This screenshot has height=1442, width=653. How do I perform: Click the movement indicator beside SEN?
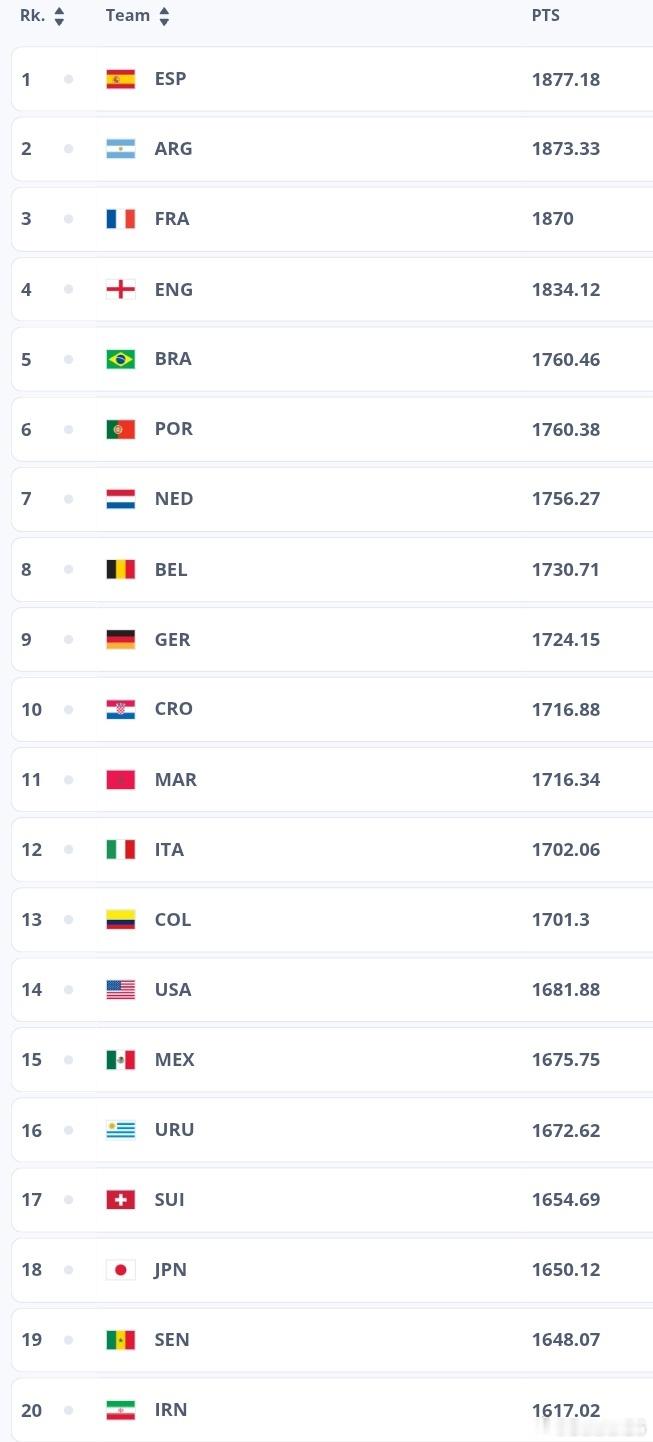[x=69, y=1339]
